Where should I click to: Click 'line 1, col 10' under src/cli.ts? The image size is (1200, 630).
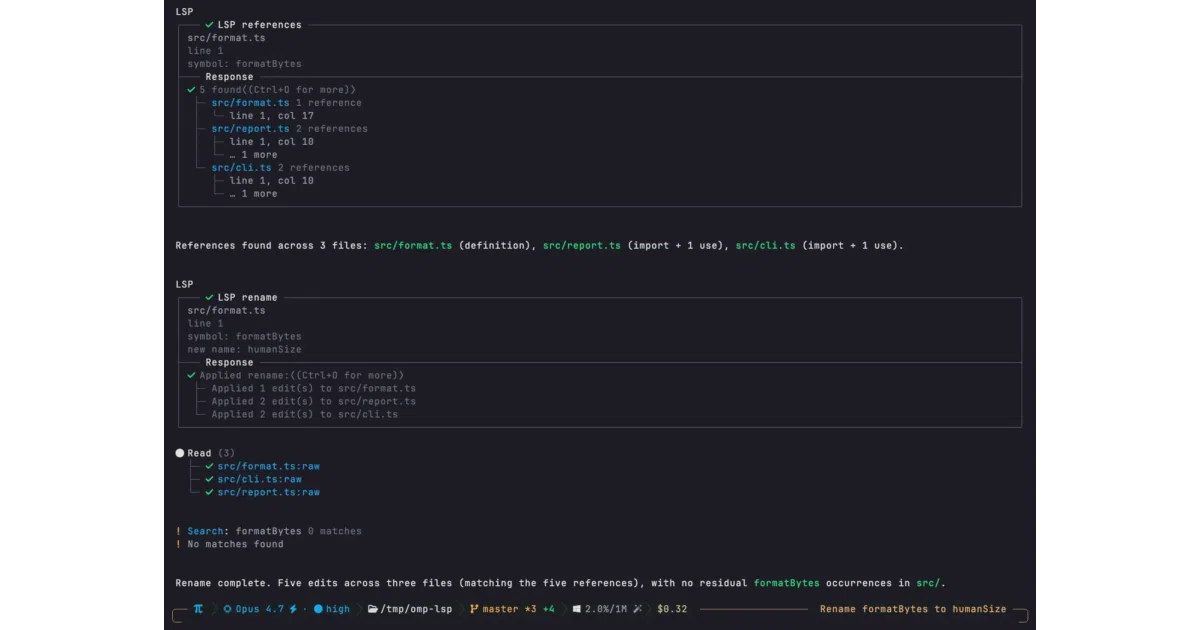(x=271, y=181)
